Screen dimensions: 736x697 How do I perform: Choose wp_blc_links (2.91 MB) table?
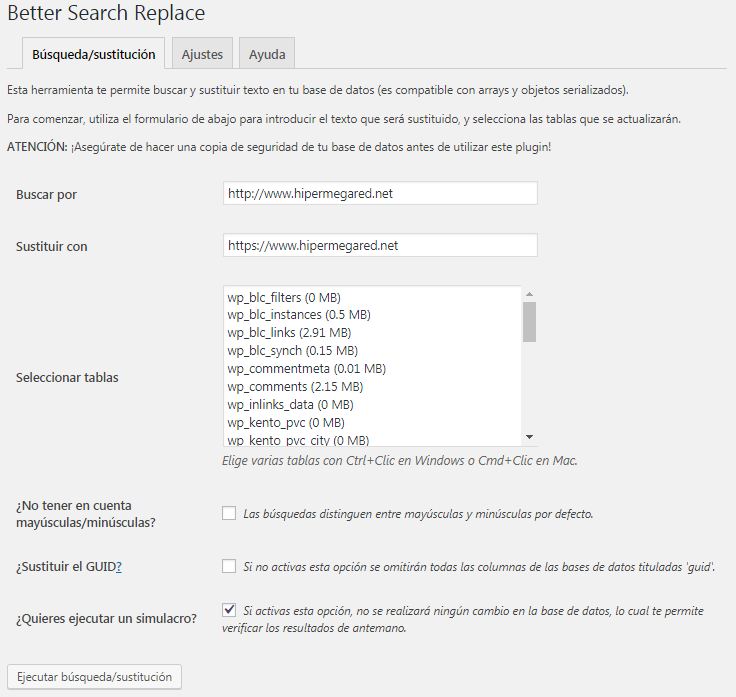289,333
